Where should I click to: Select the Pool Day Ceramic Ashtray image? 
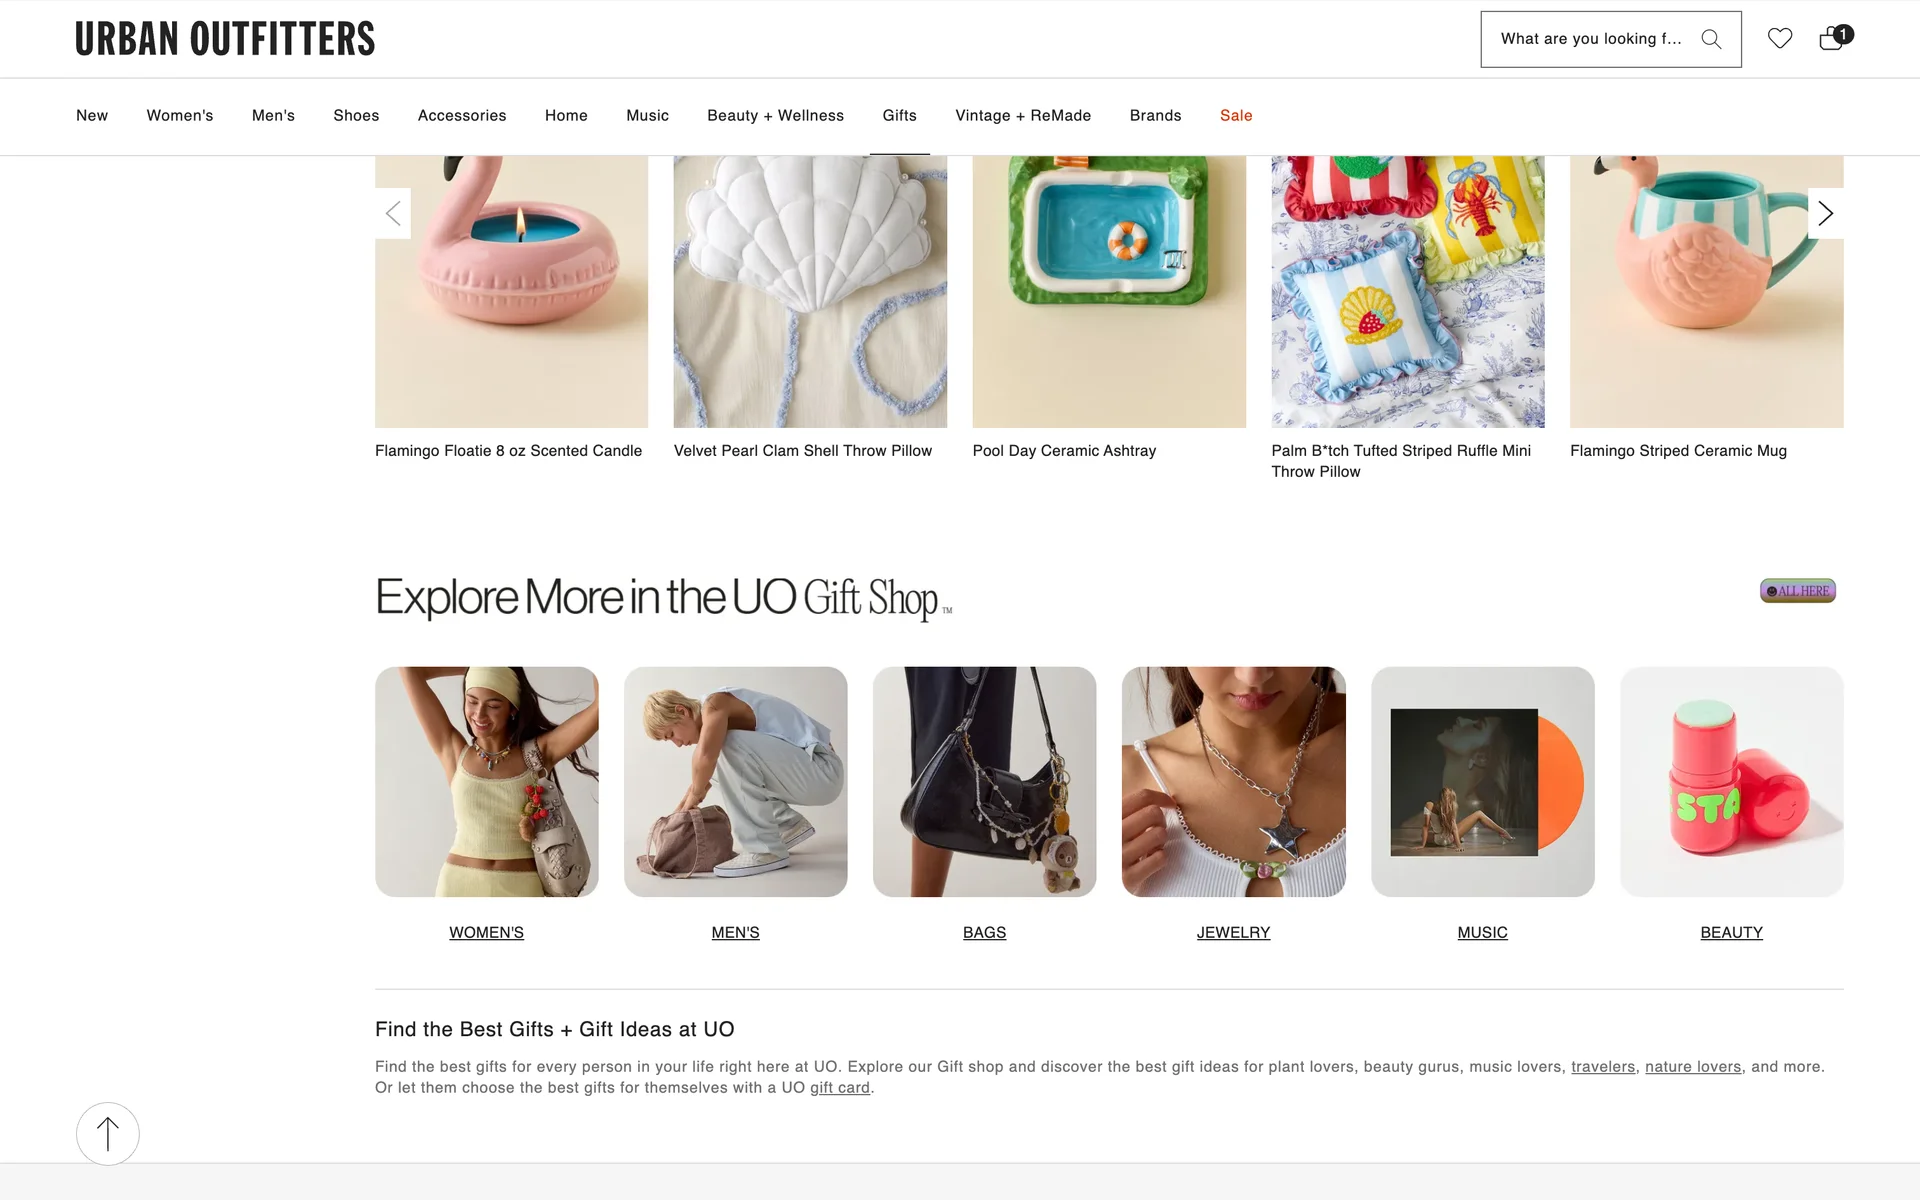pyautogui.click(x=1109, y=292)
